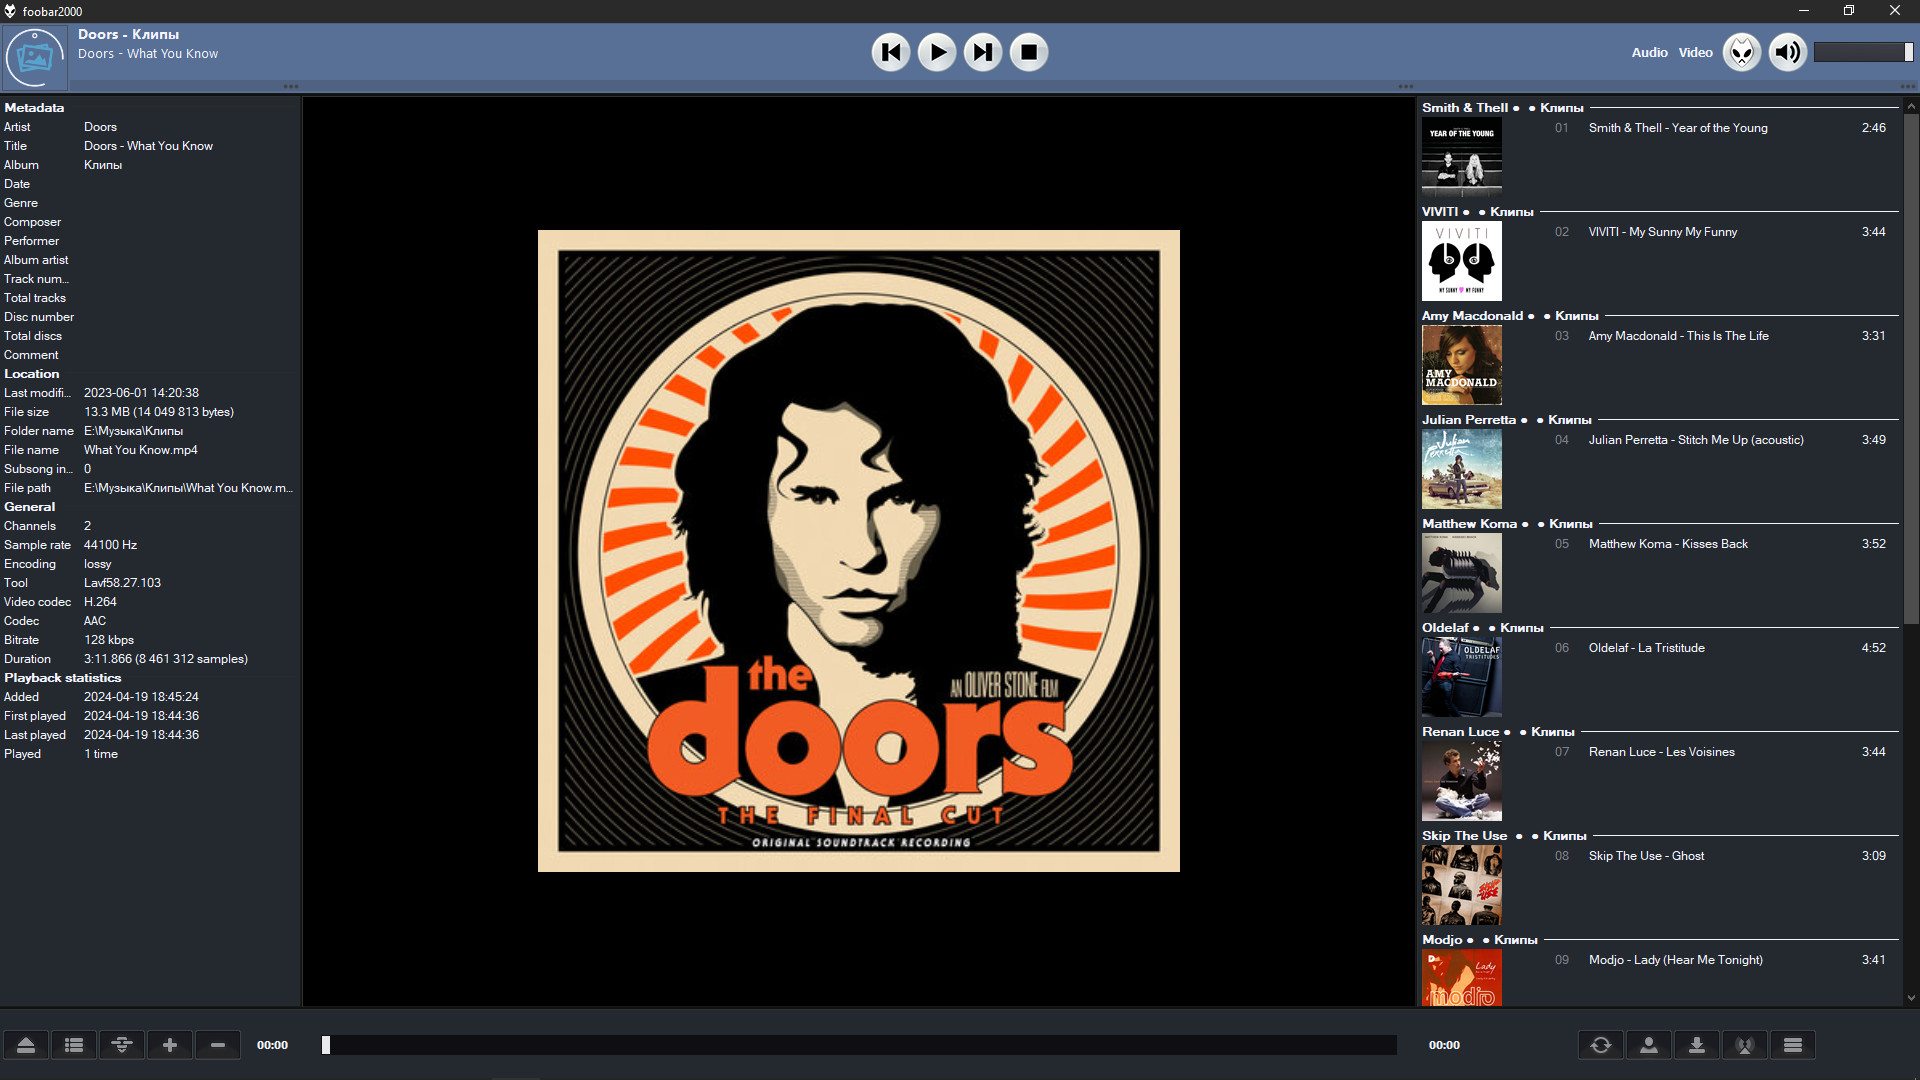Click the seek bar track
Image resolution: width=1920 pixels, height=1080 pixels.
pos(860,1045)
